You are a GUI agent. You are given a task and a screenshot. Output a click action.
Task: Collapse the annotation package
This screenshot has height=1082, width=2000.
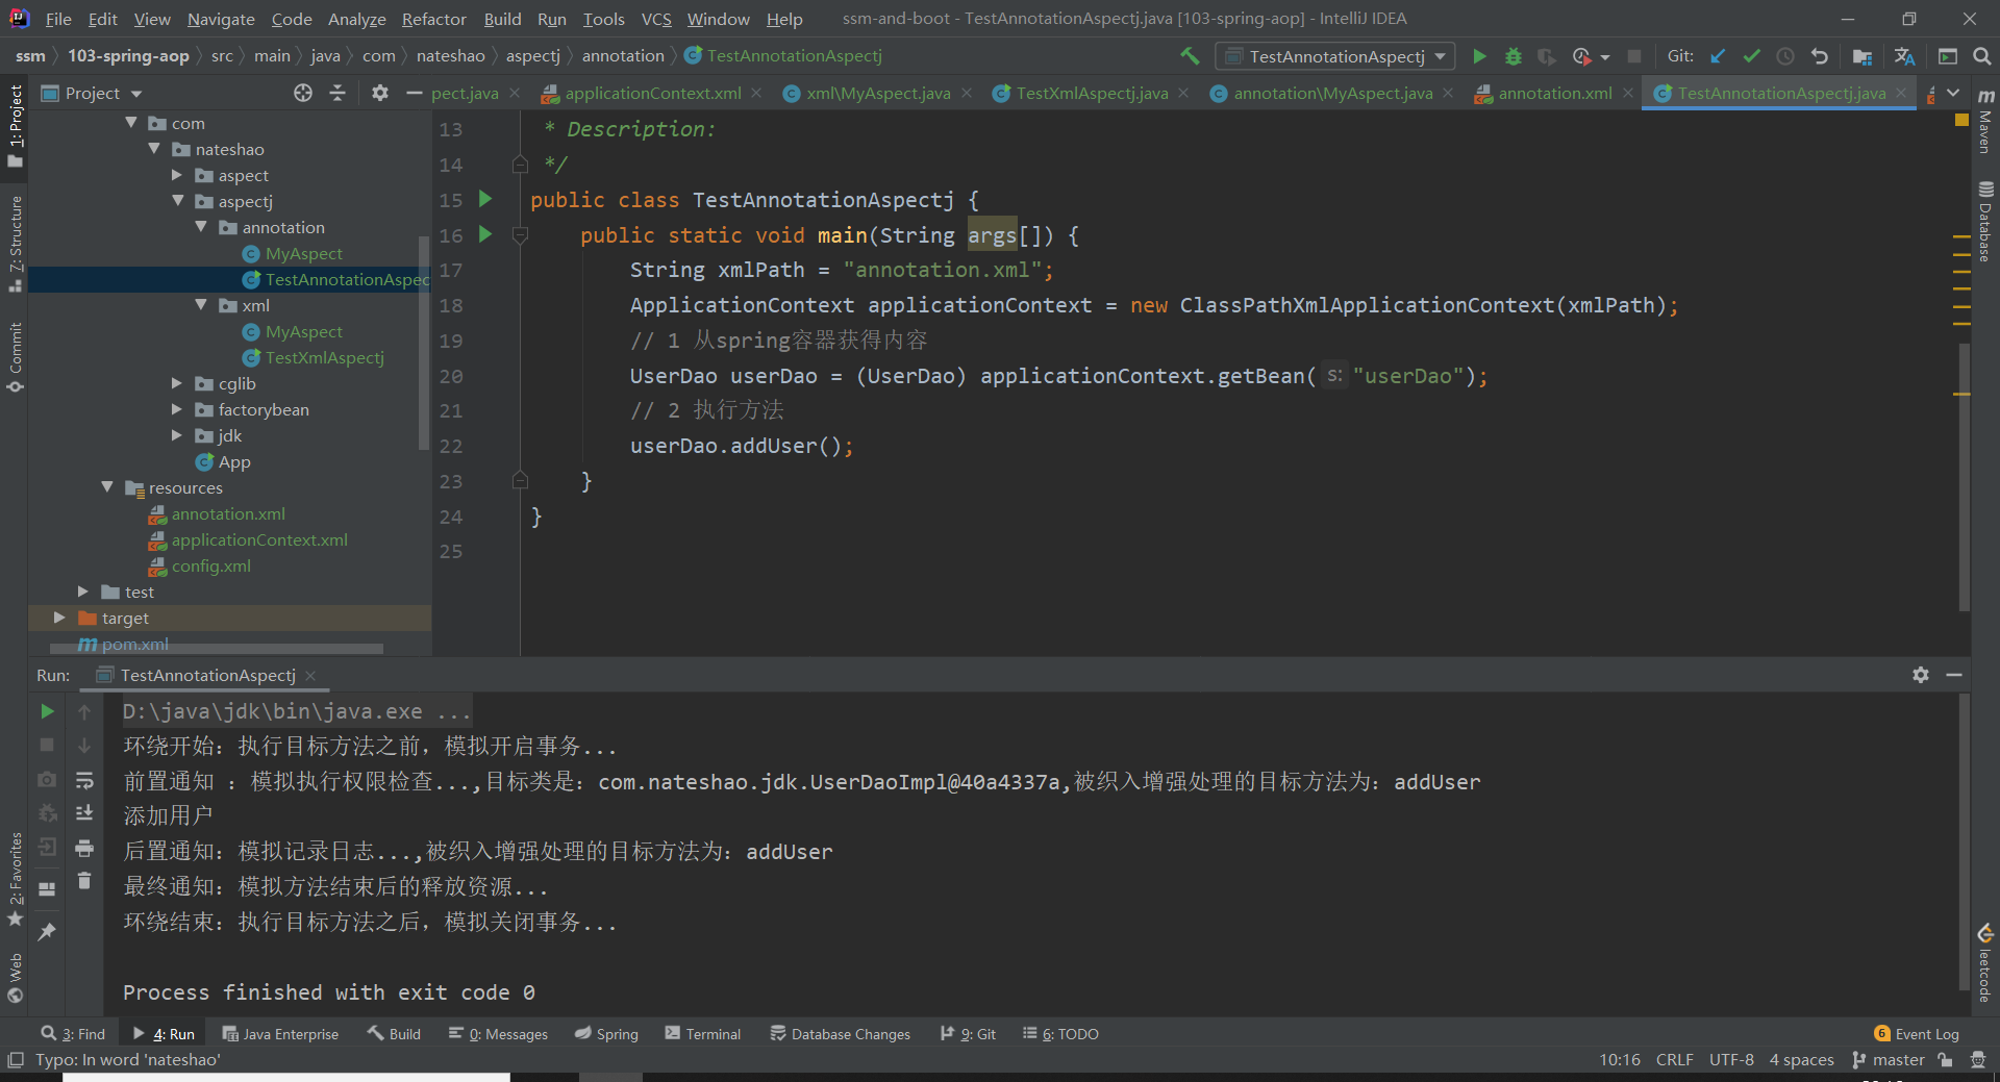201,227
